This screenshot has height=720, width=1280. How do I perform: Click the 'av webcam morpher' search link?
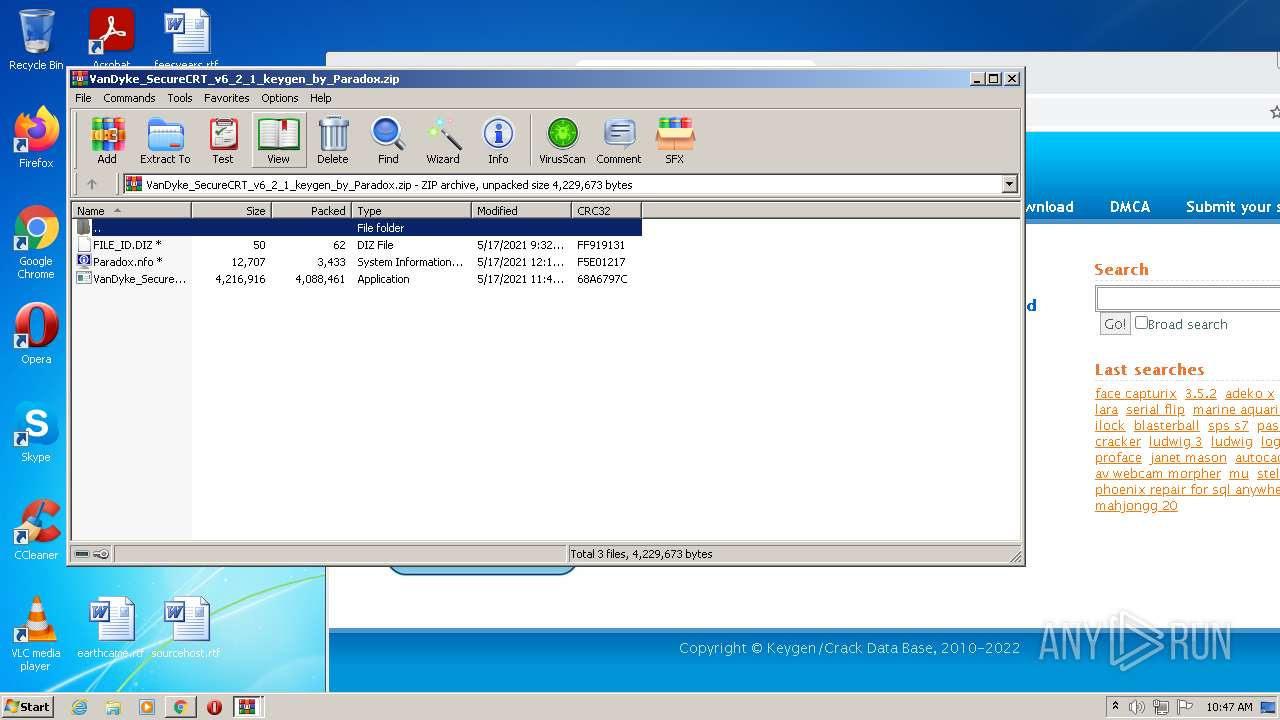[1158, 473]
